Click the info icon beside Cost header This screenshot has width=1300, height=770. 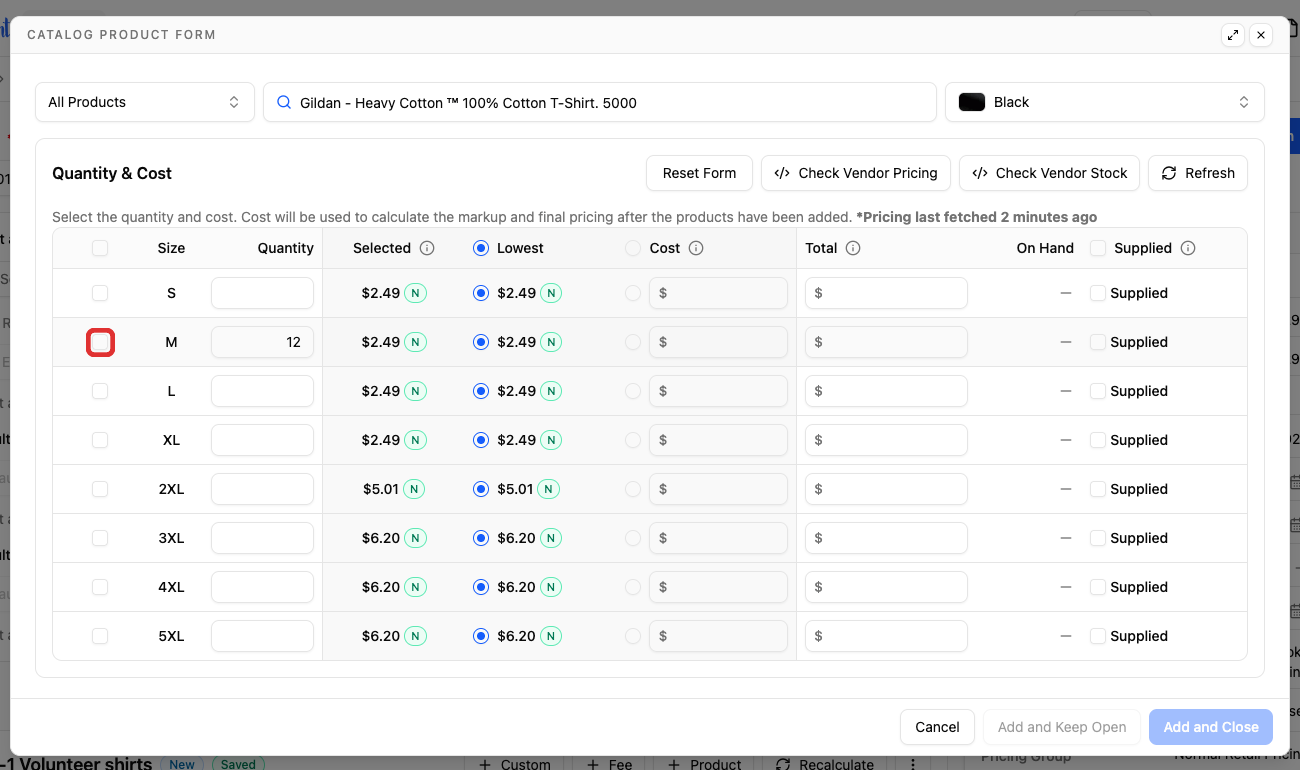pos(696,248)
